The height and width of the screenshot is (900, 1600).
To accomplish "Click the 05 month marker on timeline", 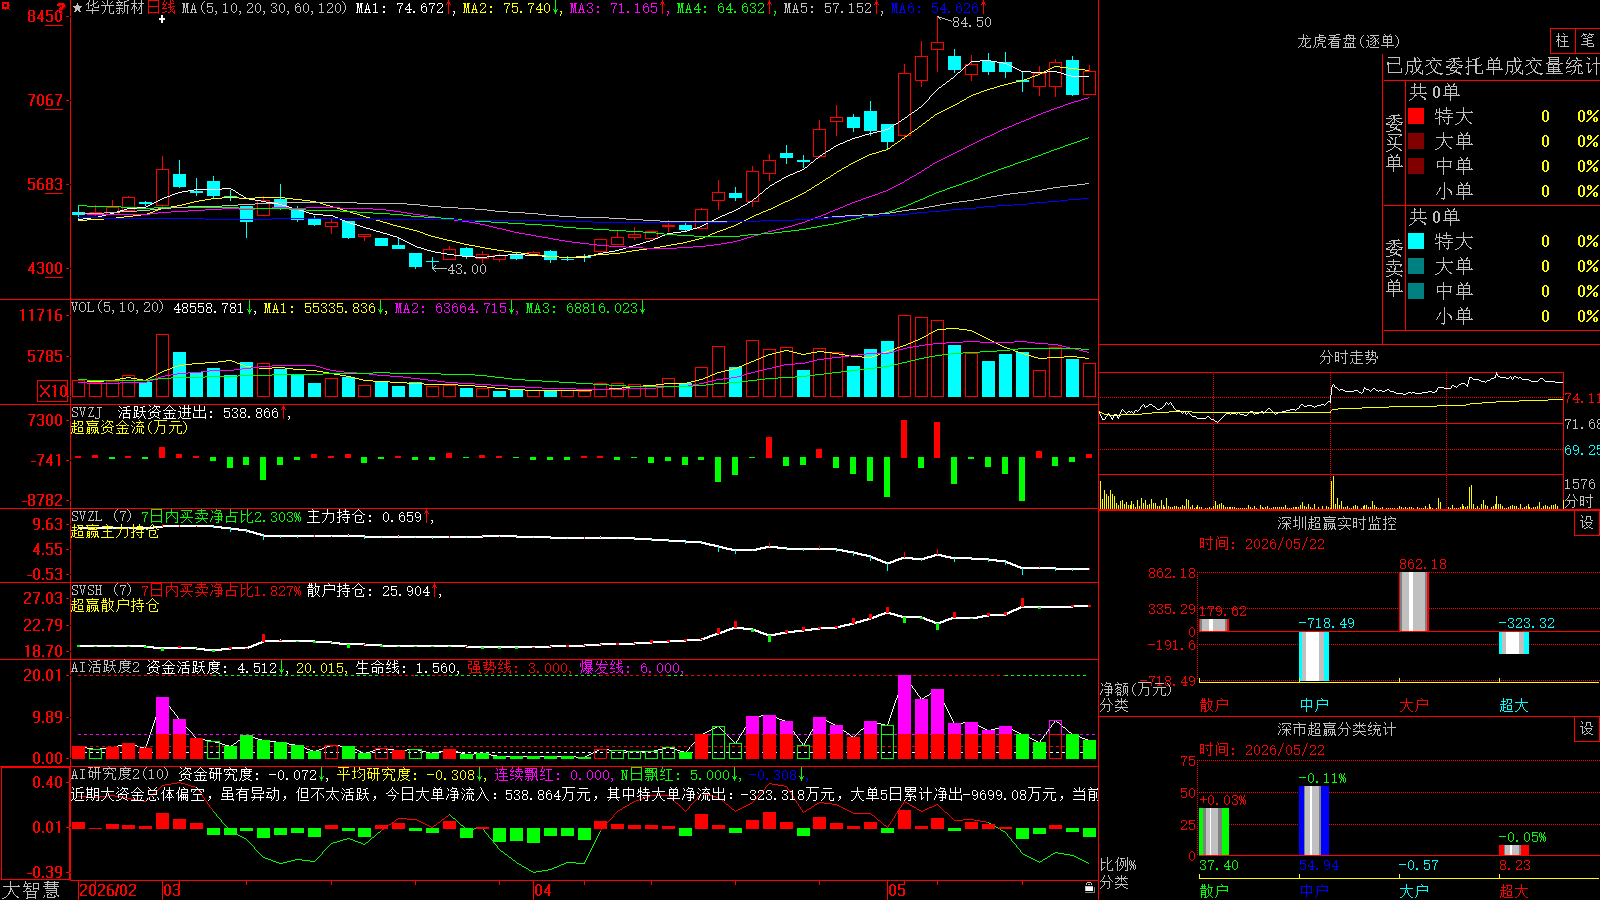I will coord(897,890).
